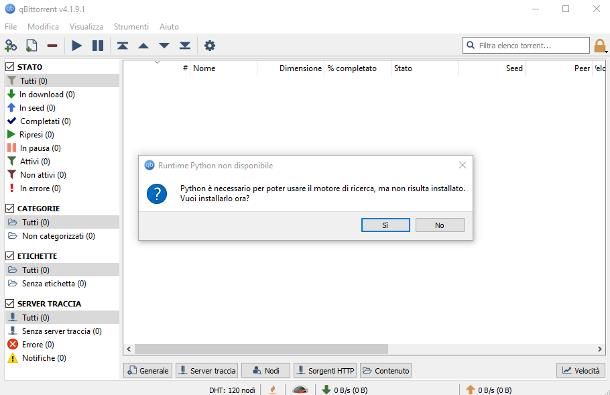Click No in the Python dialog
Viewport: 610px width, 395px height.
440,225
